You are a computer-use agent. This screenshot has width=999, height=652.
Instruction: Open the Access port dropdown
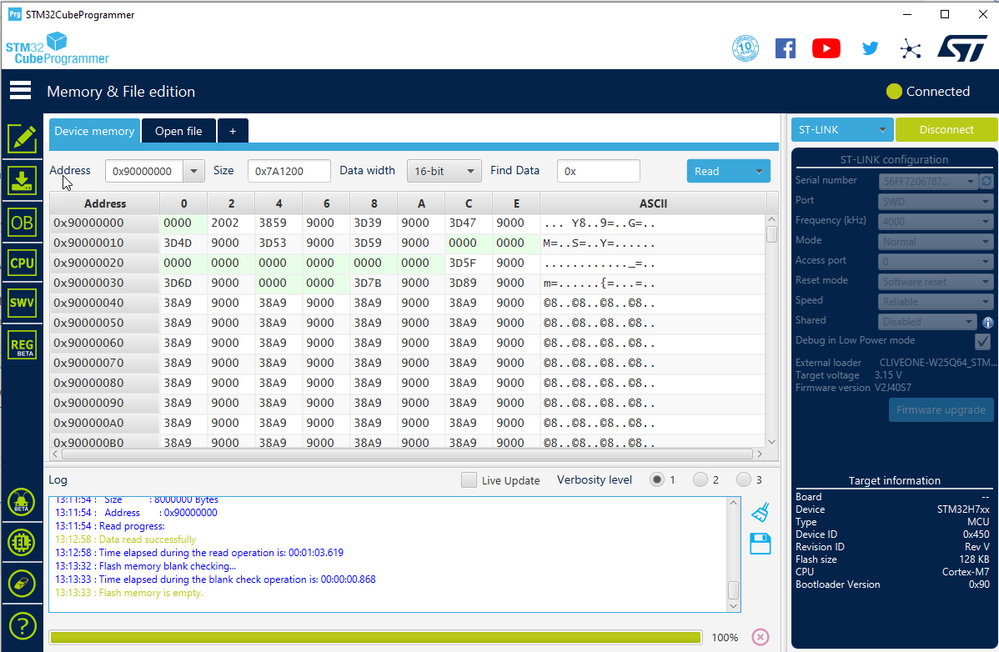pos(935,261)
